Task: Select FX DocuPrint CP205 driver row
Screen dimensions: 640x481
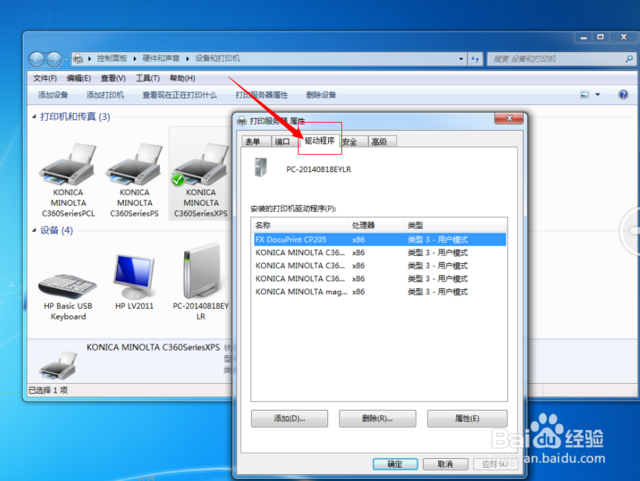Action: 380,240
